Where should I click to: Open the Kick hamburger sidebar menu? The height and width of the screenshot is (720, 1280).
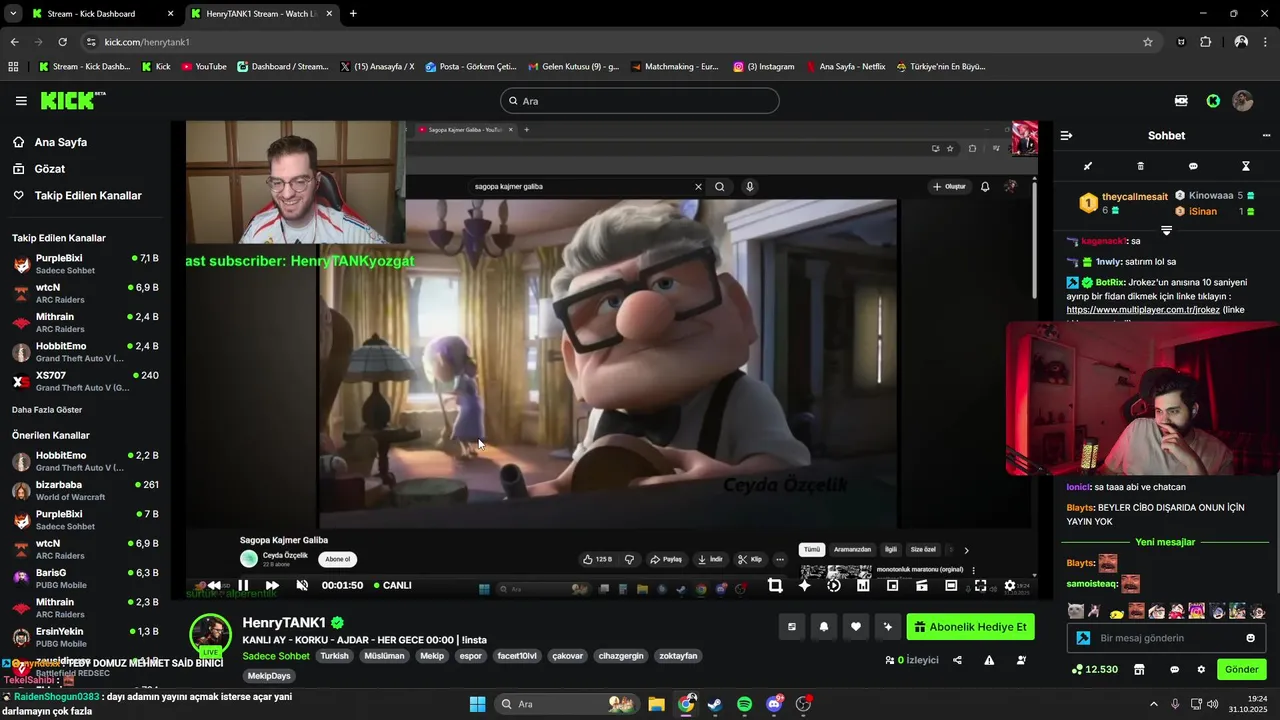point(21,101)
